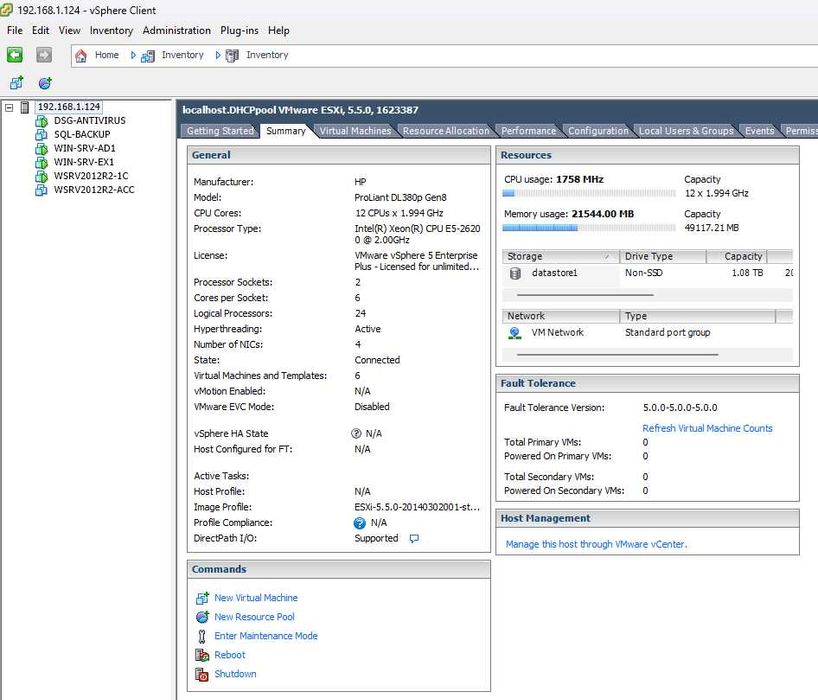Open the Plug-ins menu
The width and height of the screenshot is (818, 700).
coord(239,30)
